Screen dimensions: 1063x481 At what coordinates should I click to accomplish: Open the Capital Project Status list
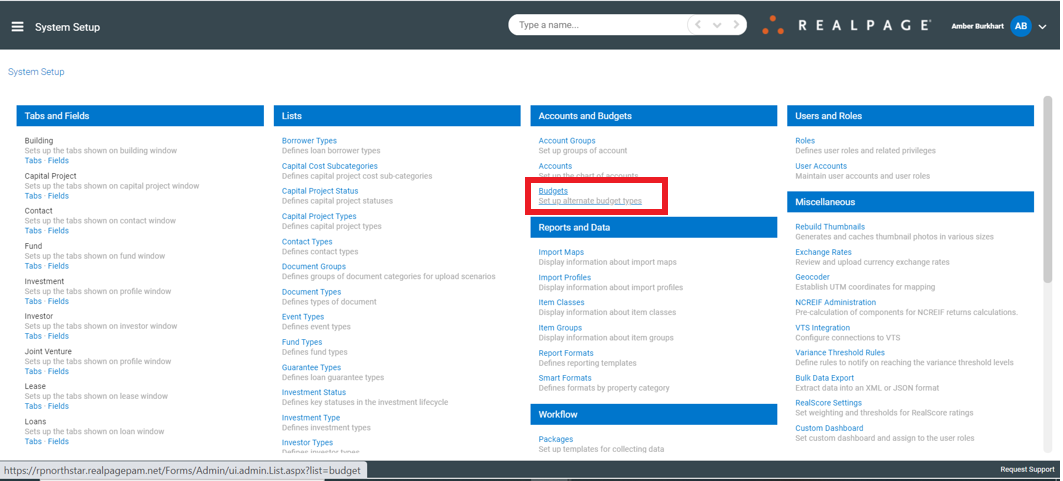(320, 191)
